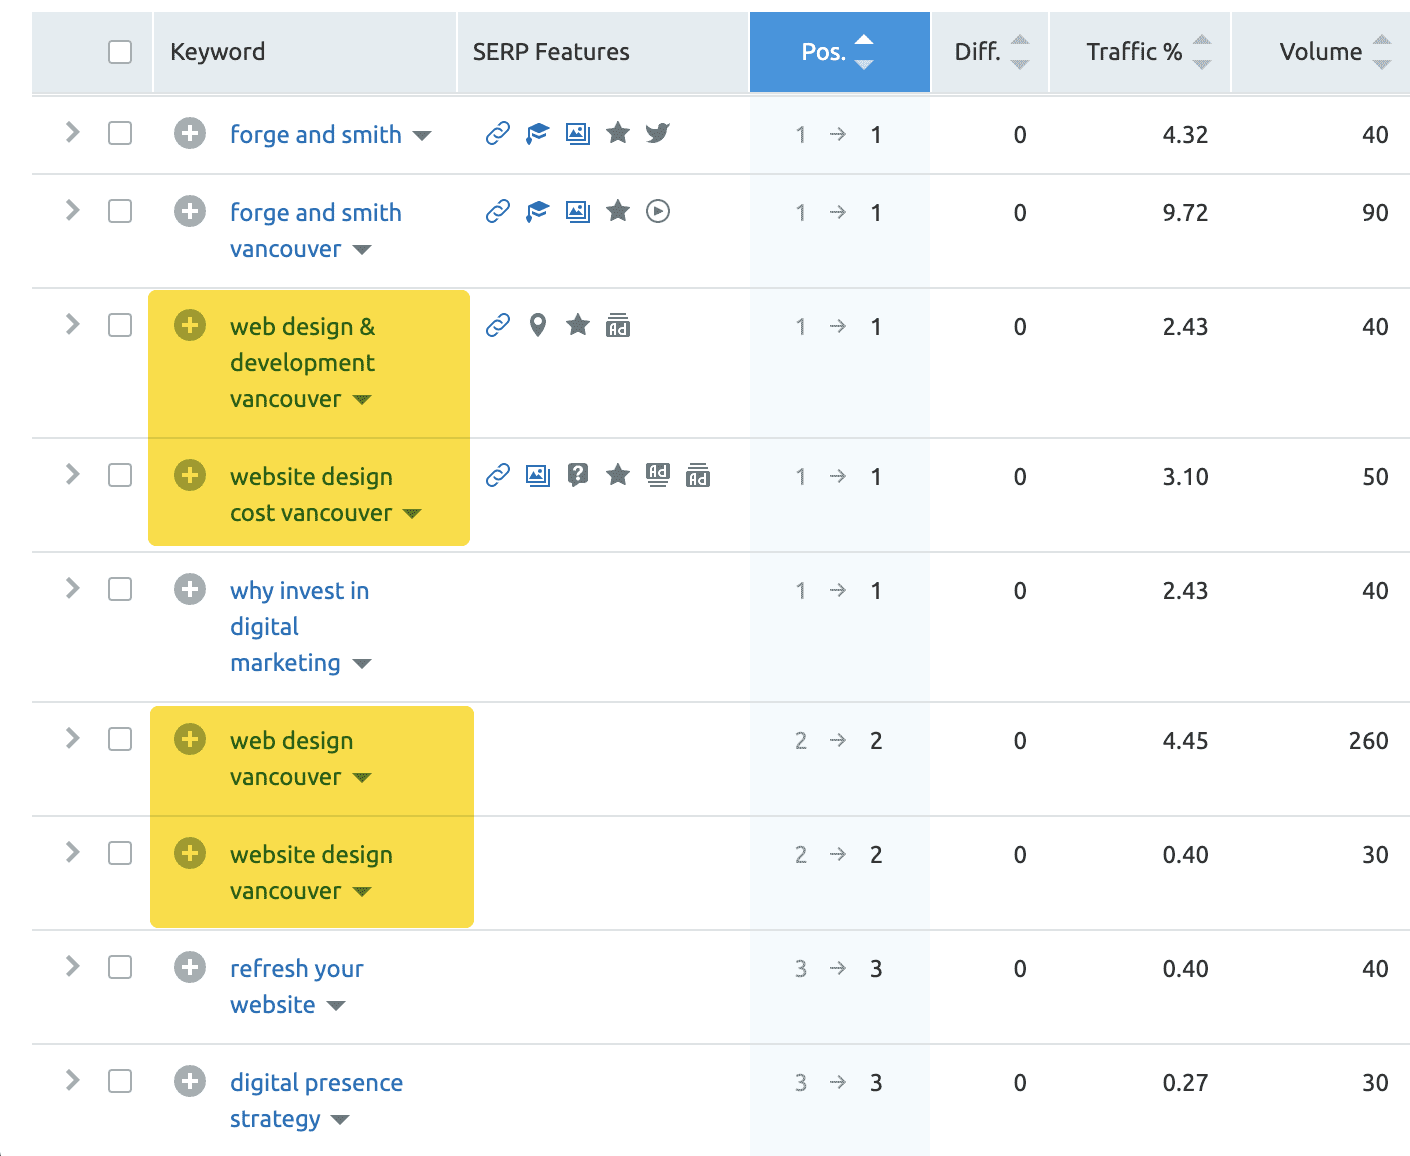
Task: Click the Twitter icon for forge and smith
Action: click(x=657, y=133)
